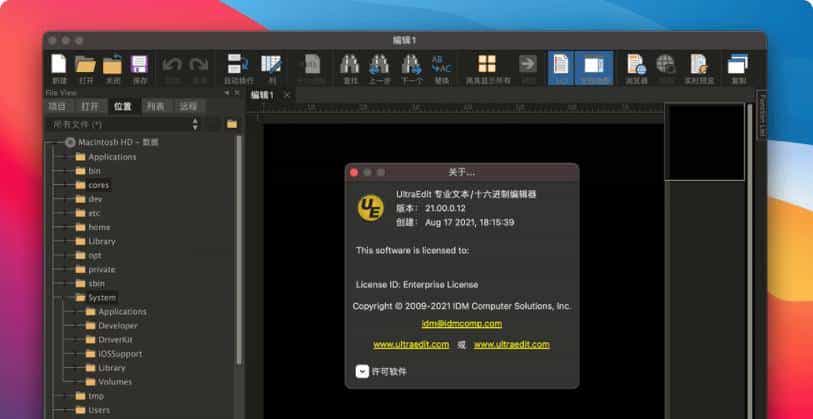This screenshot has width=813, height=419.
Task: Click the greyed-out globe toolbar icon
Action: click(666, 64)
